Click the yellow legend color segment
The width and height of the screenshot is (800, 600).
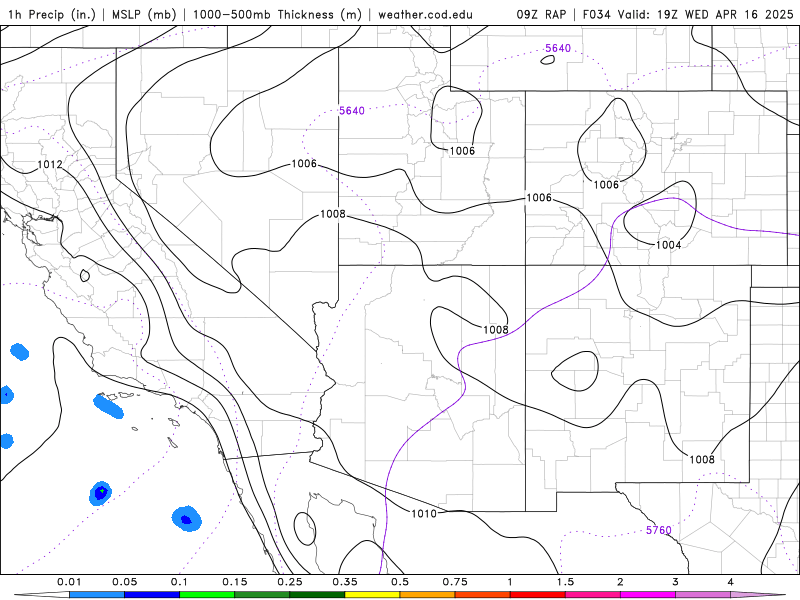coord(372,595)
